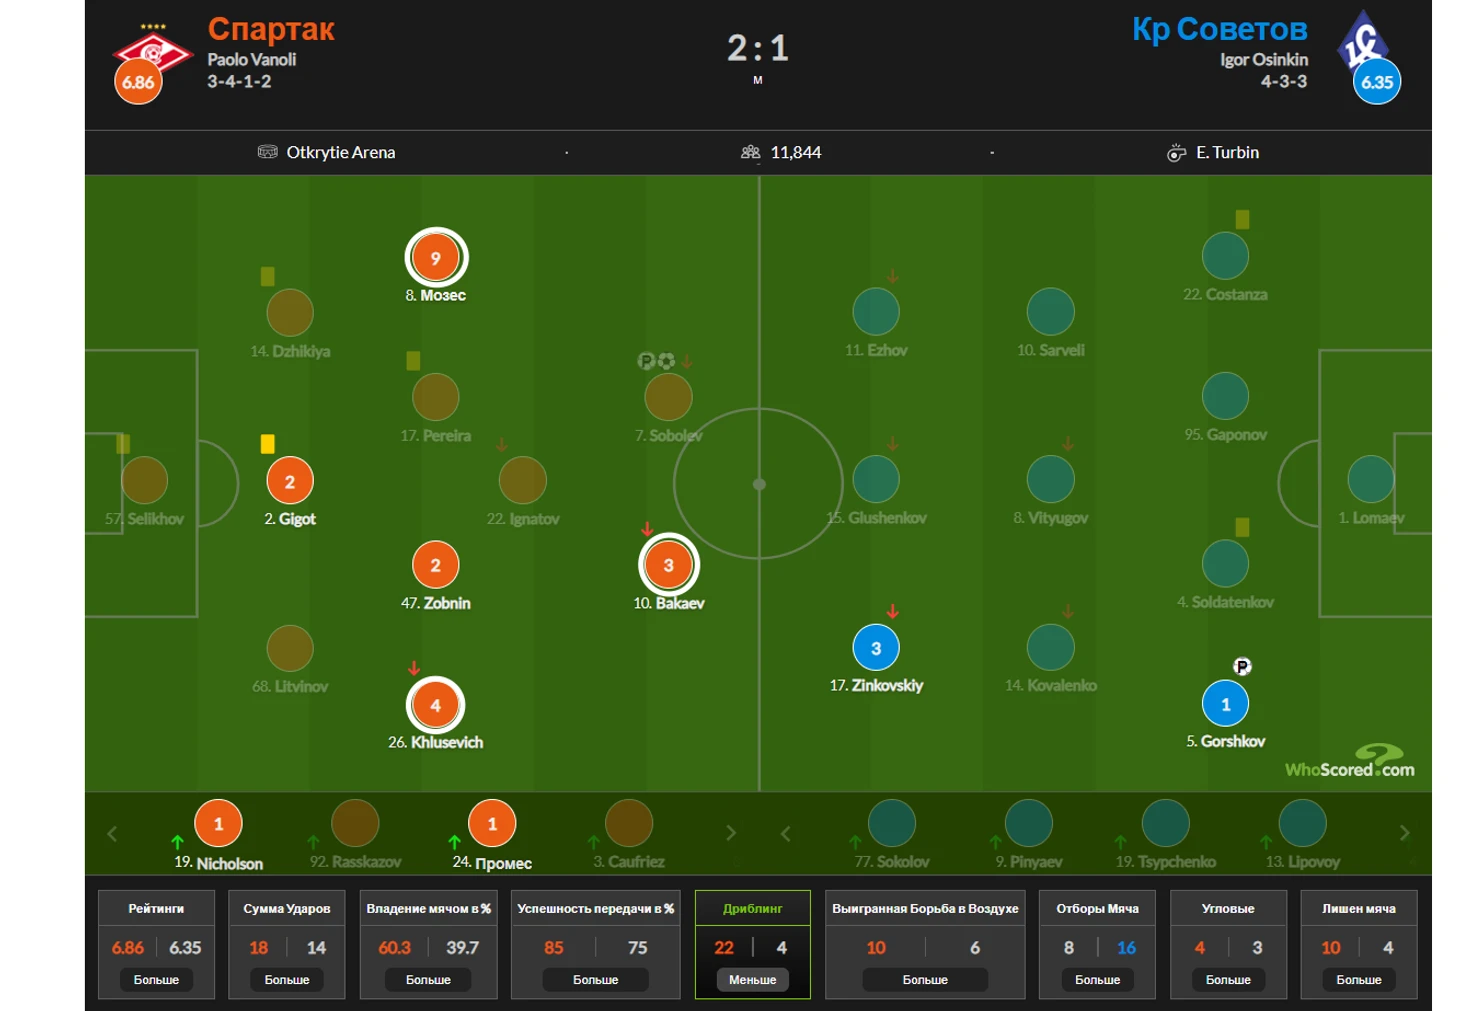This screenshot has width=1460, height=1011.
Task: Select Bakaev's player marker on the pitch
Action: coord(669,564)
